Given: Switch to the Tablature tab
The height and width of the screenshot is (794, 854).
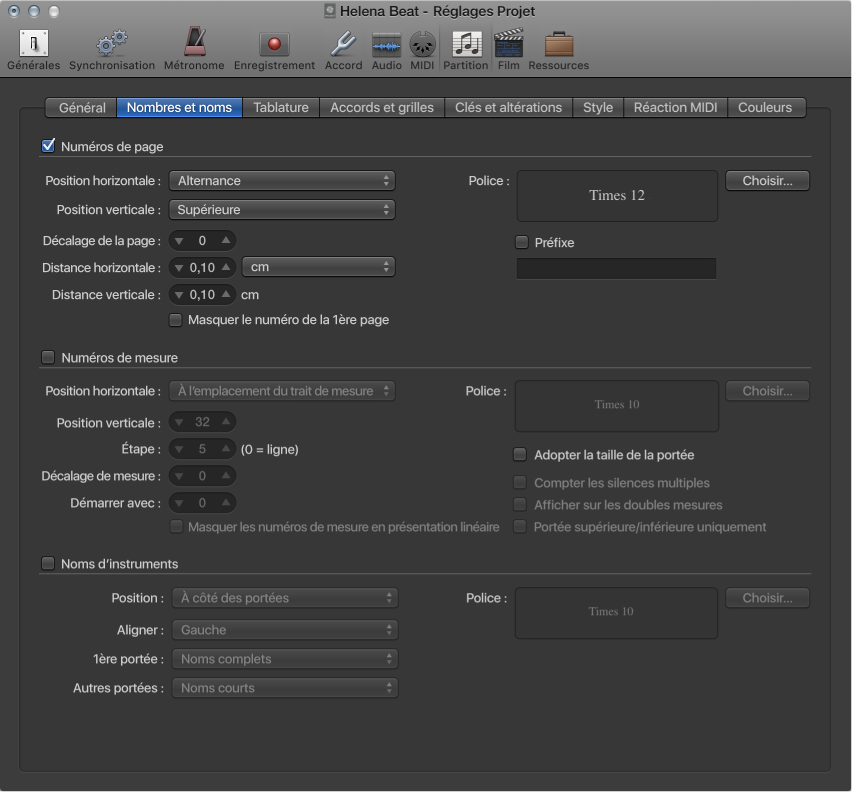Looking at the screenshot, I should (281, 107).
